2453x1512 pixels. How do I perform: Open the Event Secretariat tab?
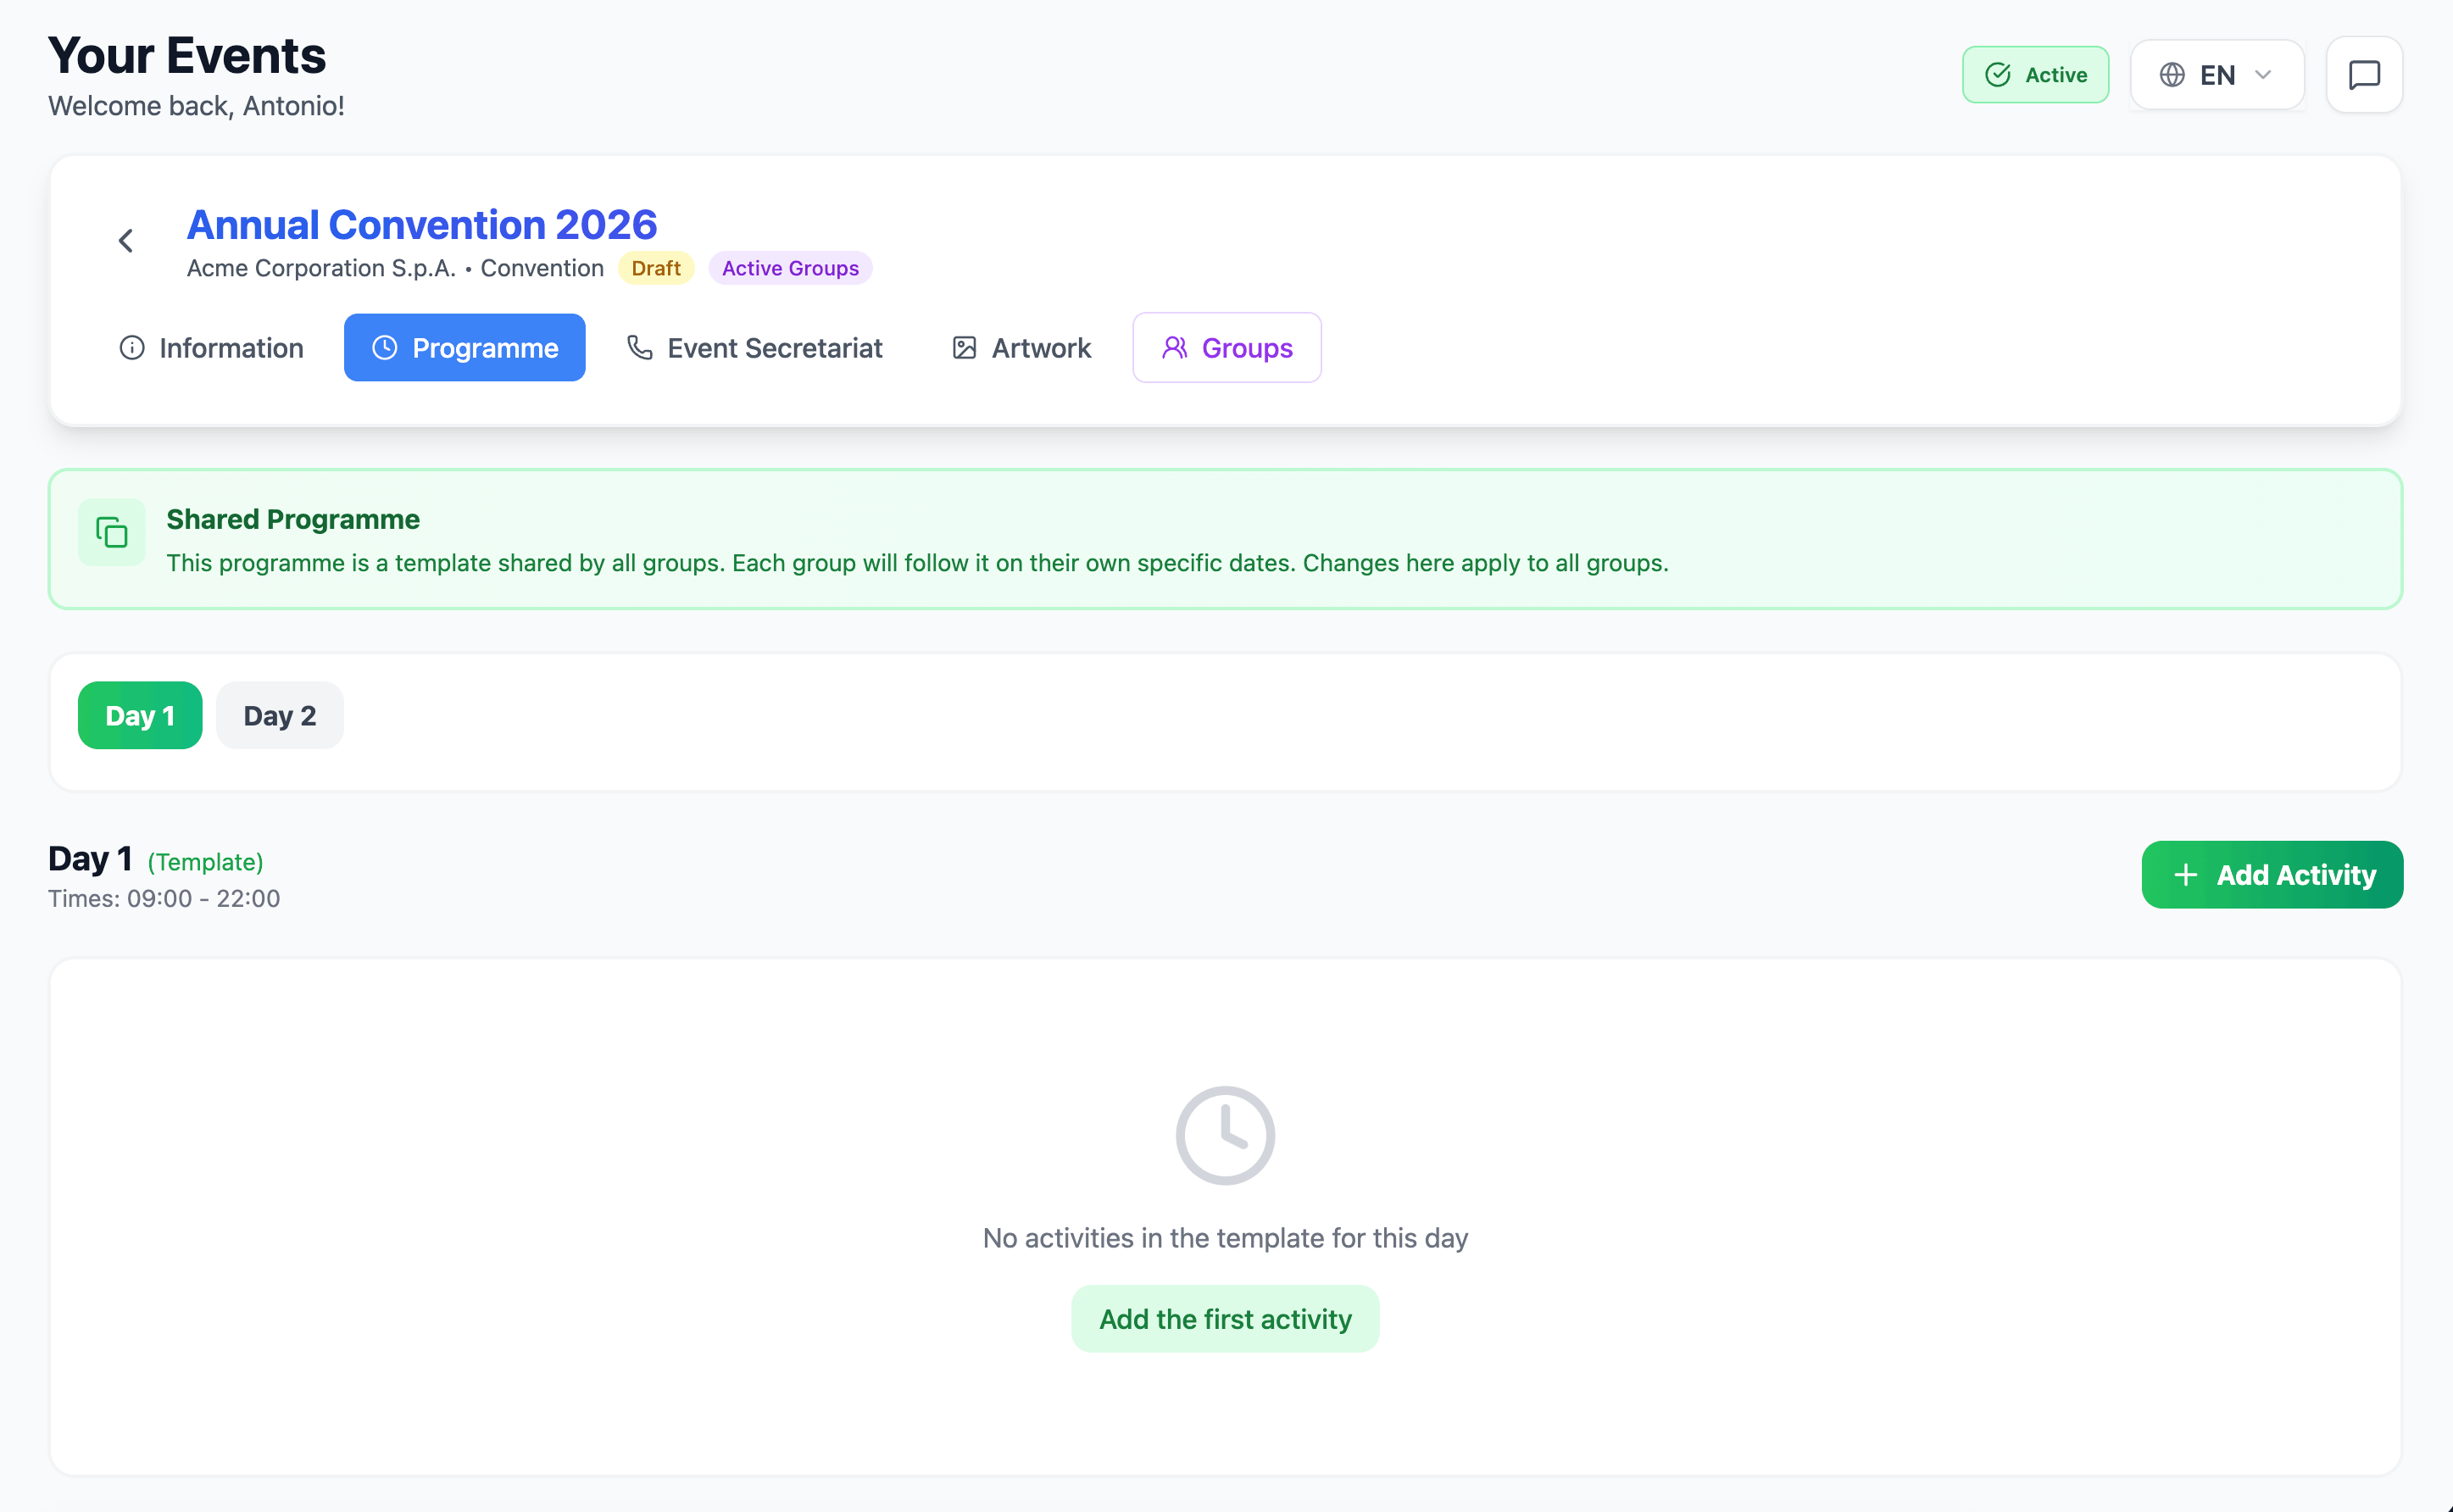point(754,348)
